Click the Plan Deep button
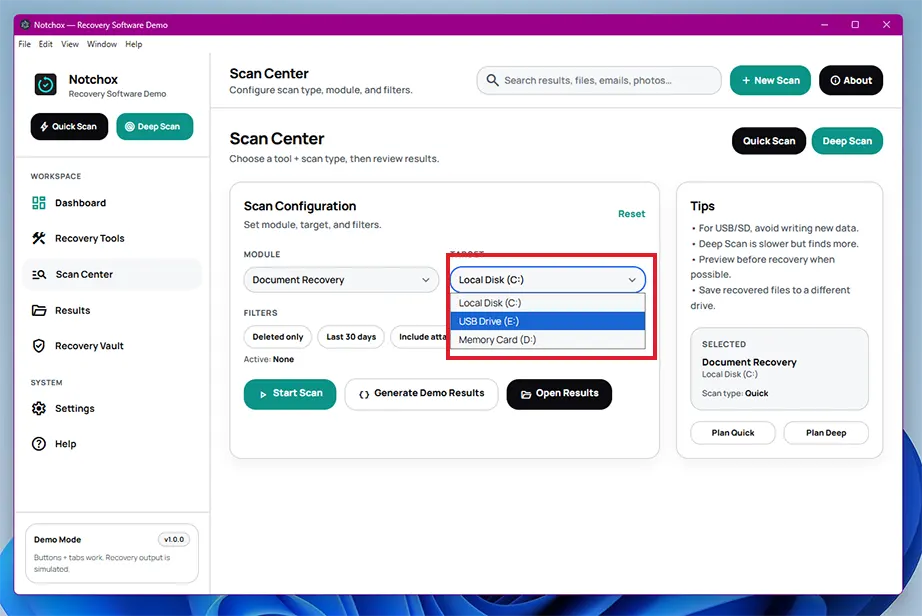Image resolution: width=922 pixels, height=616 pixels. pos(826,433)
